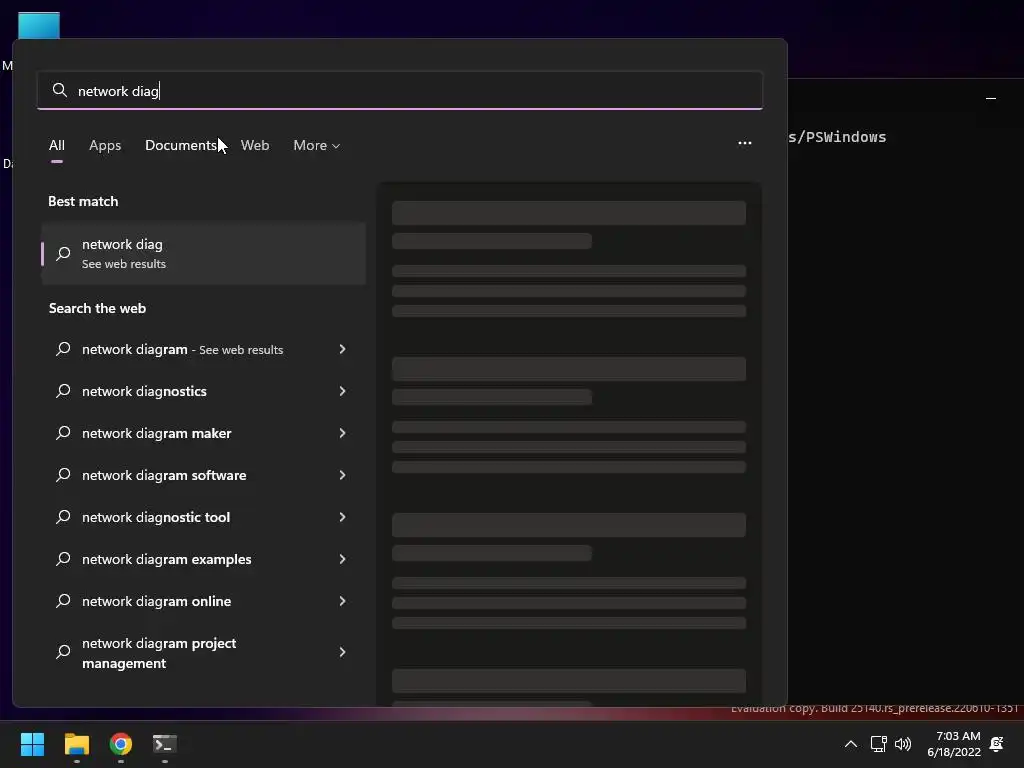1024x768 pixels.
Task: Switch to the All tab
Action: [57, 145]
